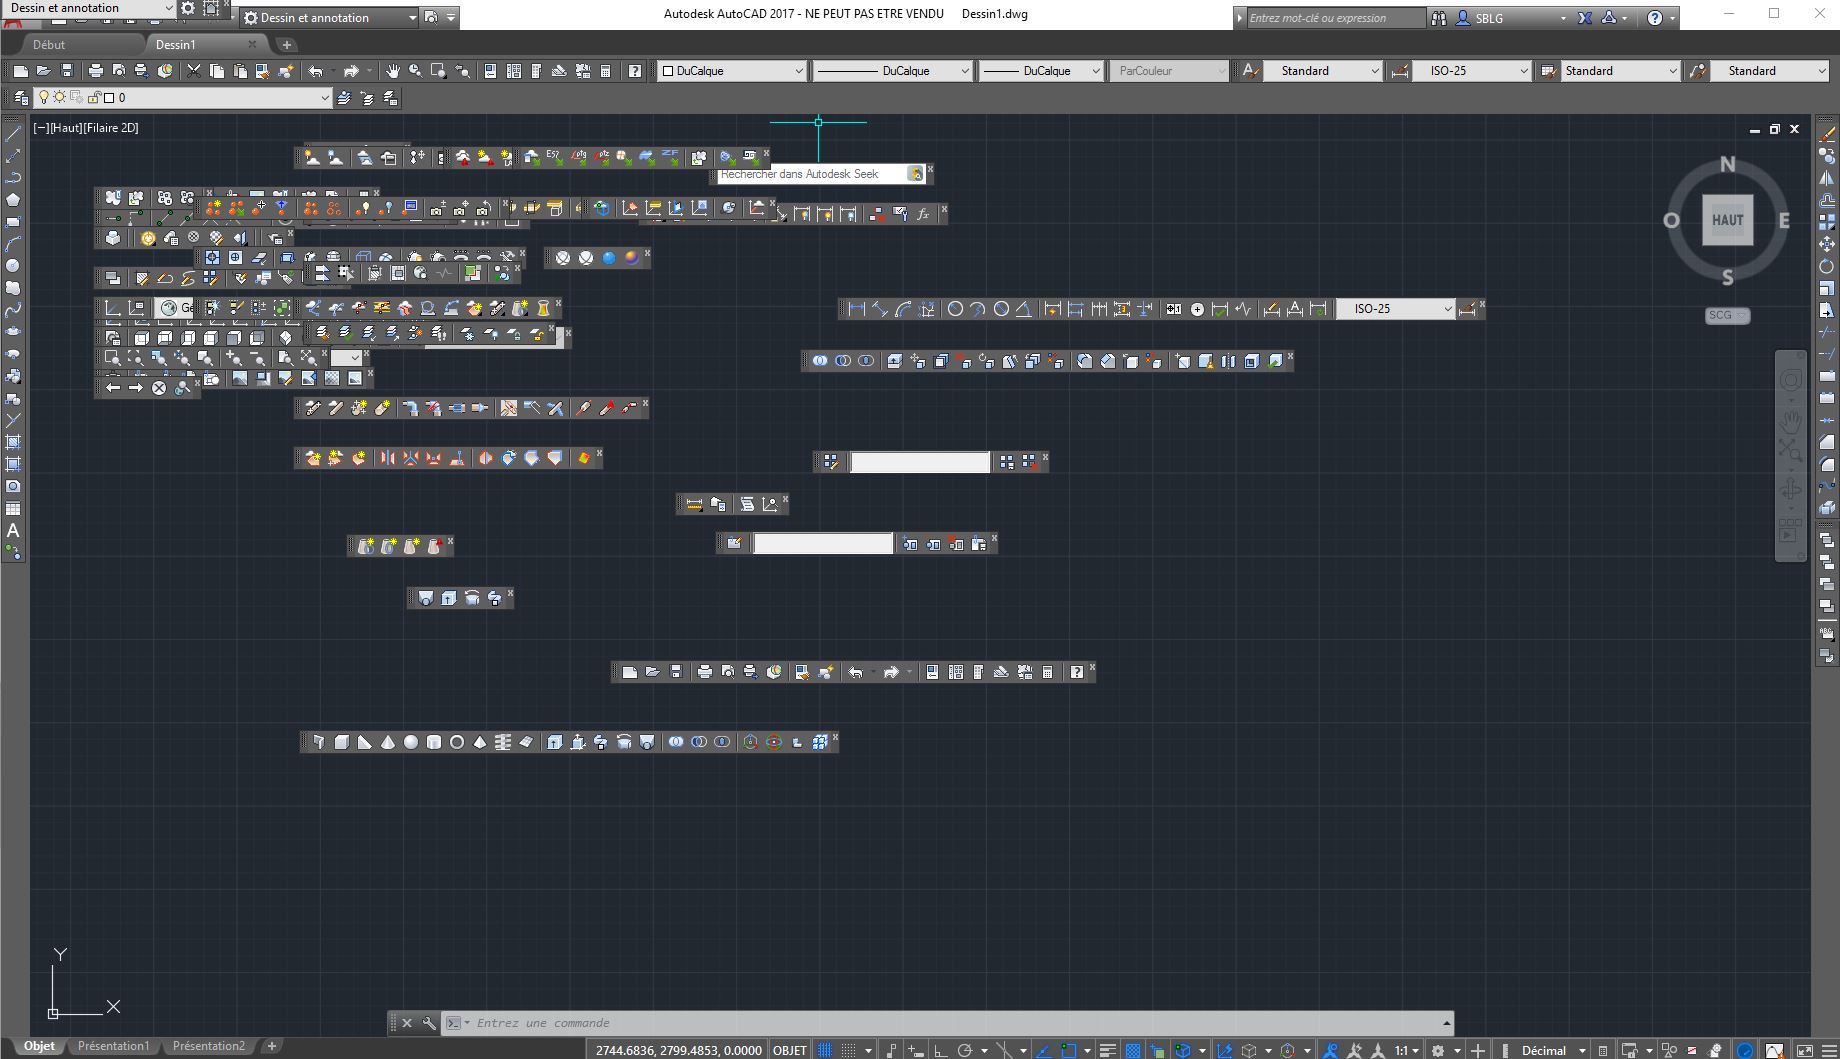Screen dimensions: 1840x1059
Task: Open the Présentation2 layout tab
Action: click(209, 1046)
